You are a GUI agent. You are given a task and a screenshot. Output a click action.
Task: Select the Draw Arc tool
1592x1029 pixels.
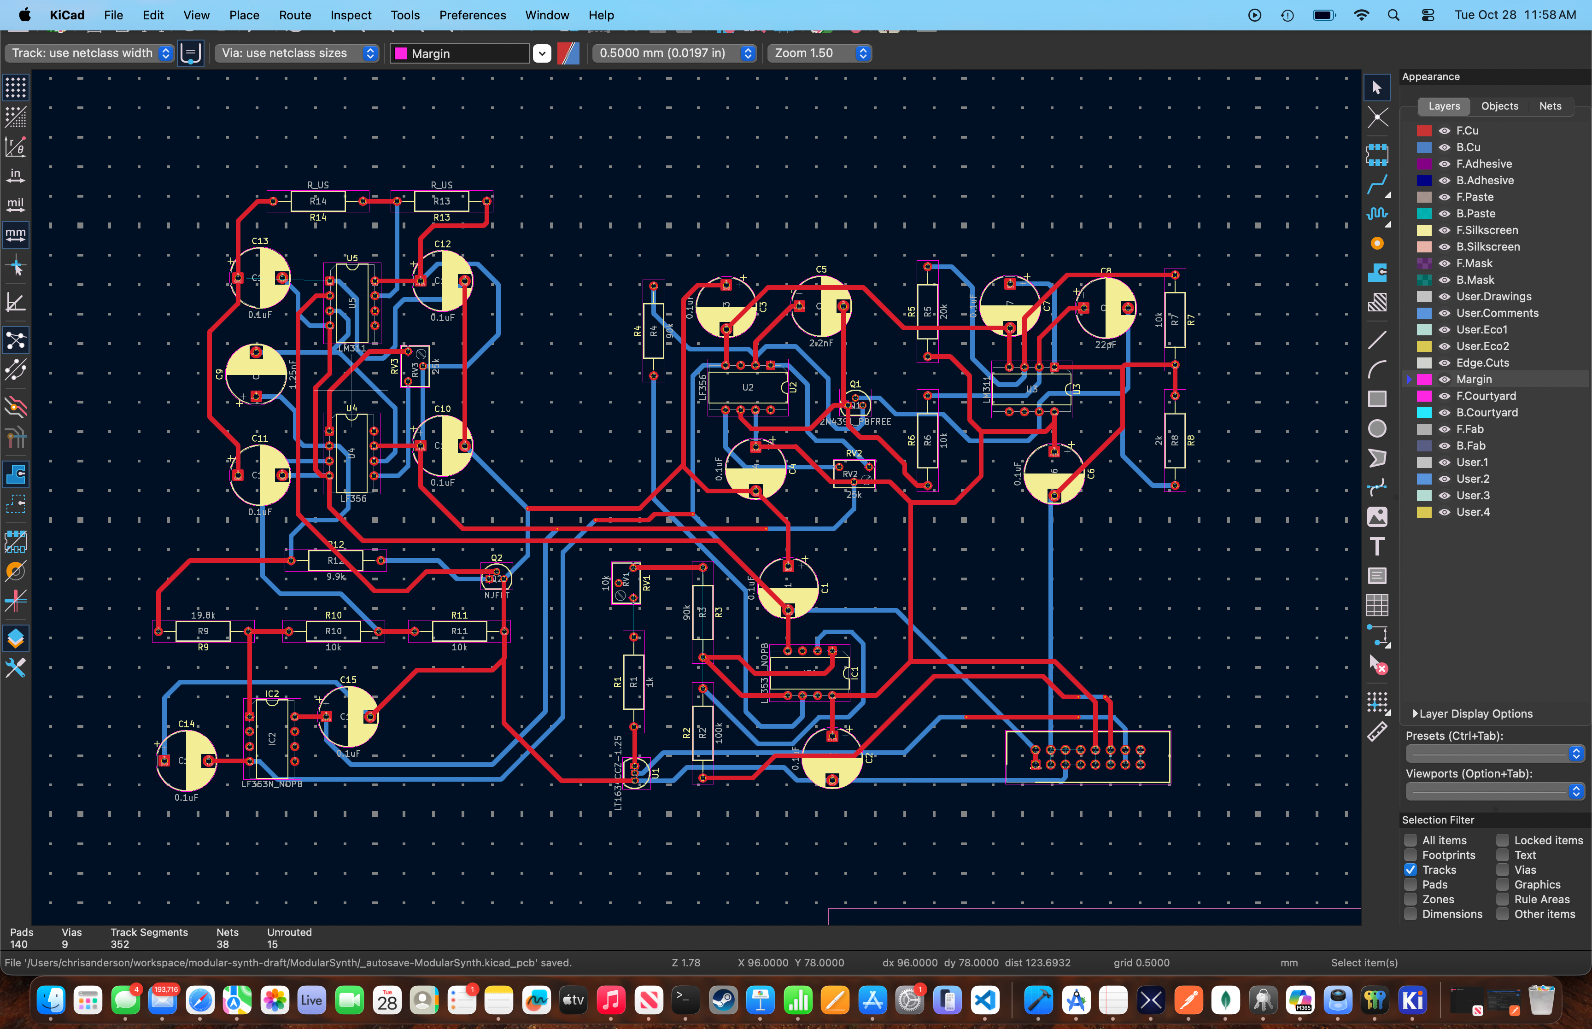(x=1377, y=370)
